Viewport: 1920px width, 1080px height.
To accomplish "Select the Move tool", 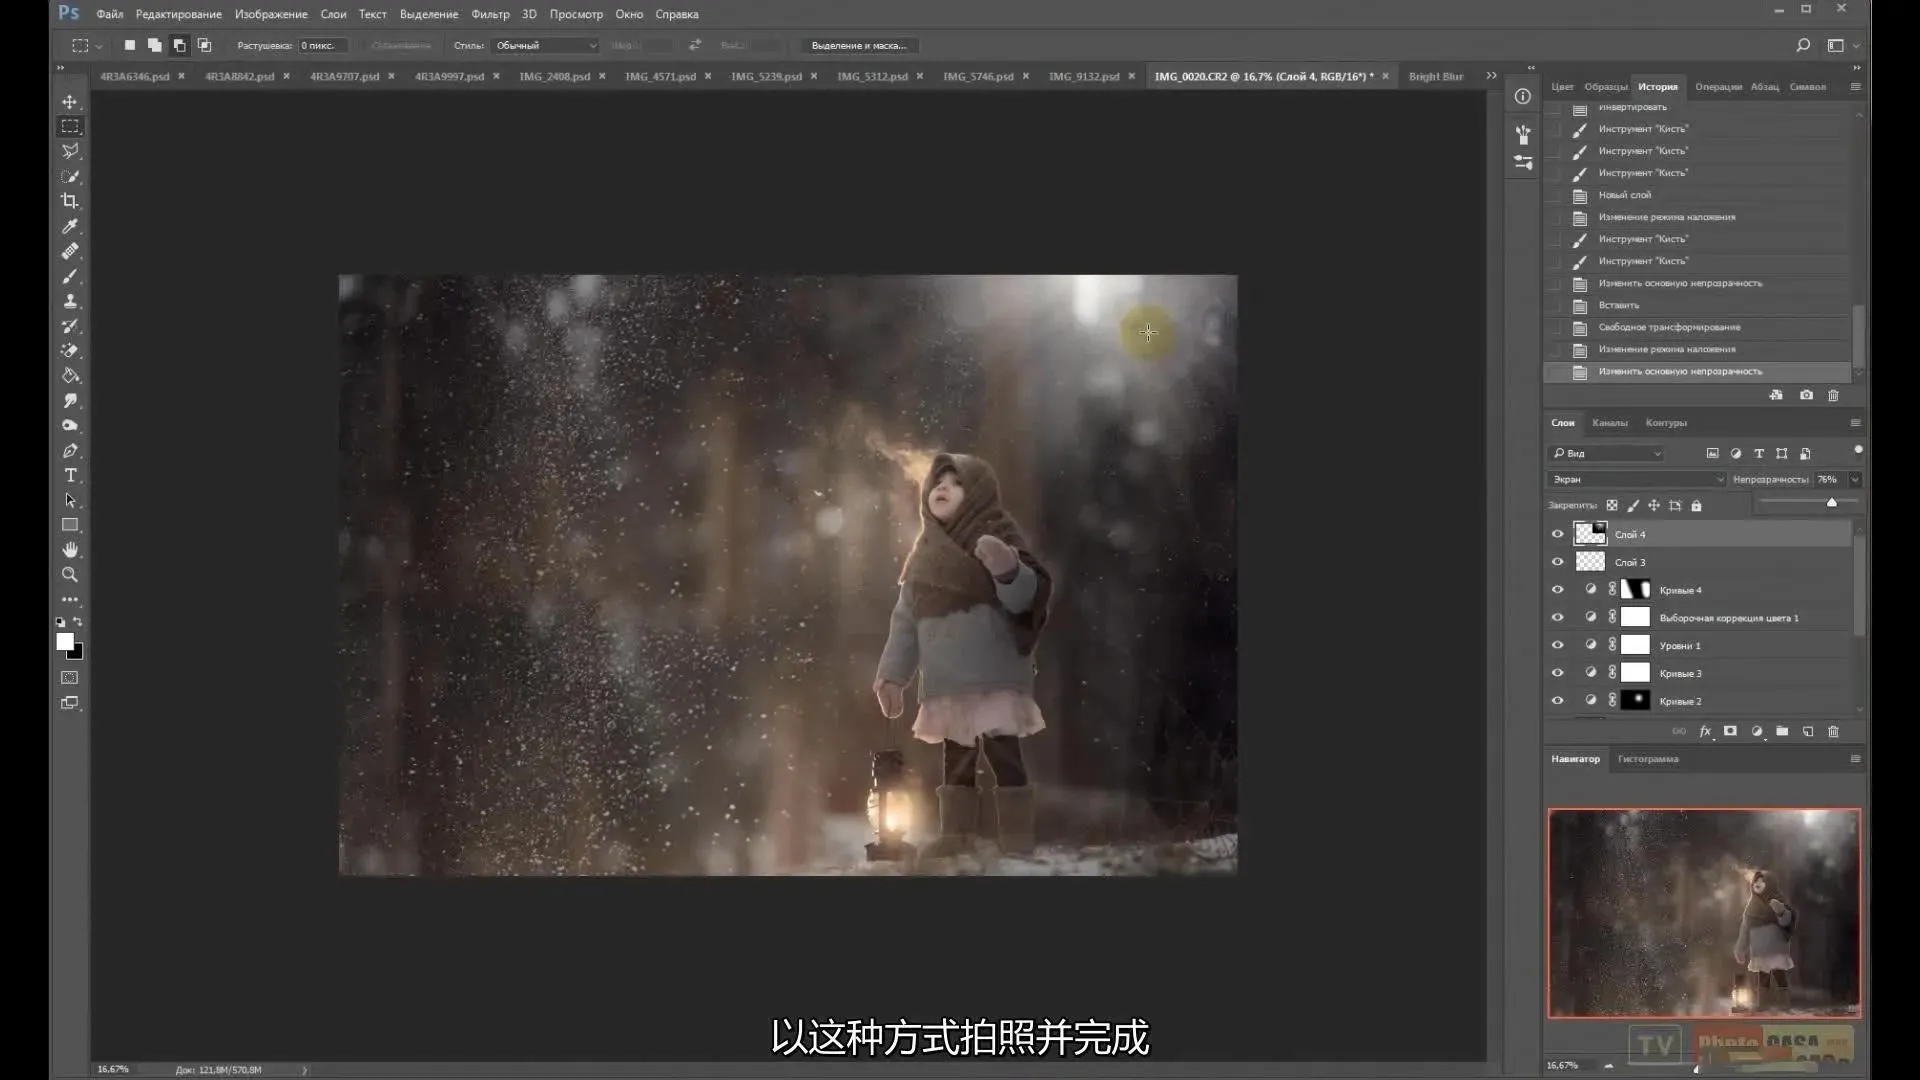I will [x=70, y=102].
